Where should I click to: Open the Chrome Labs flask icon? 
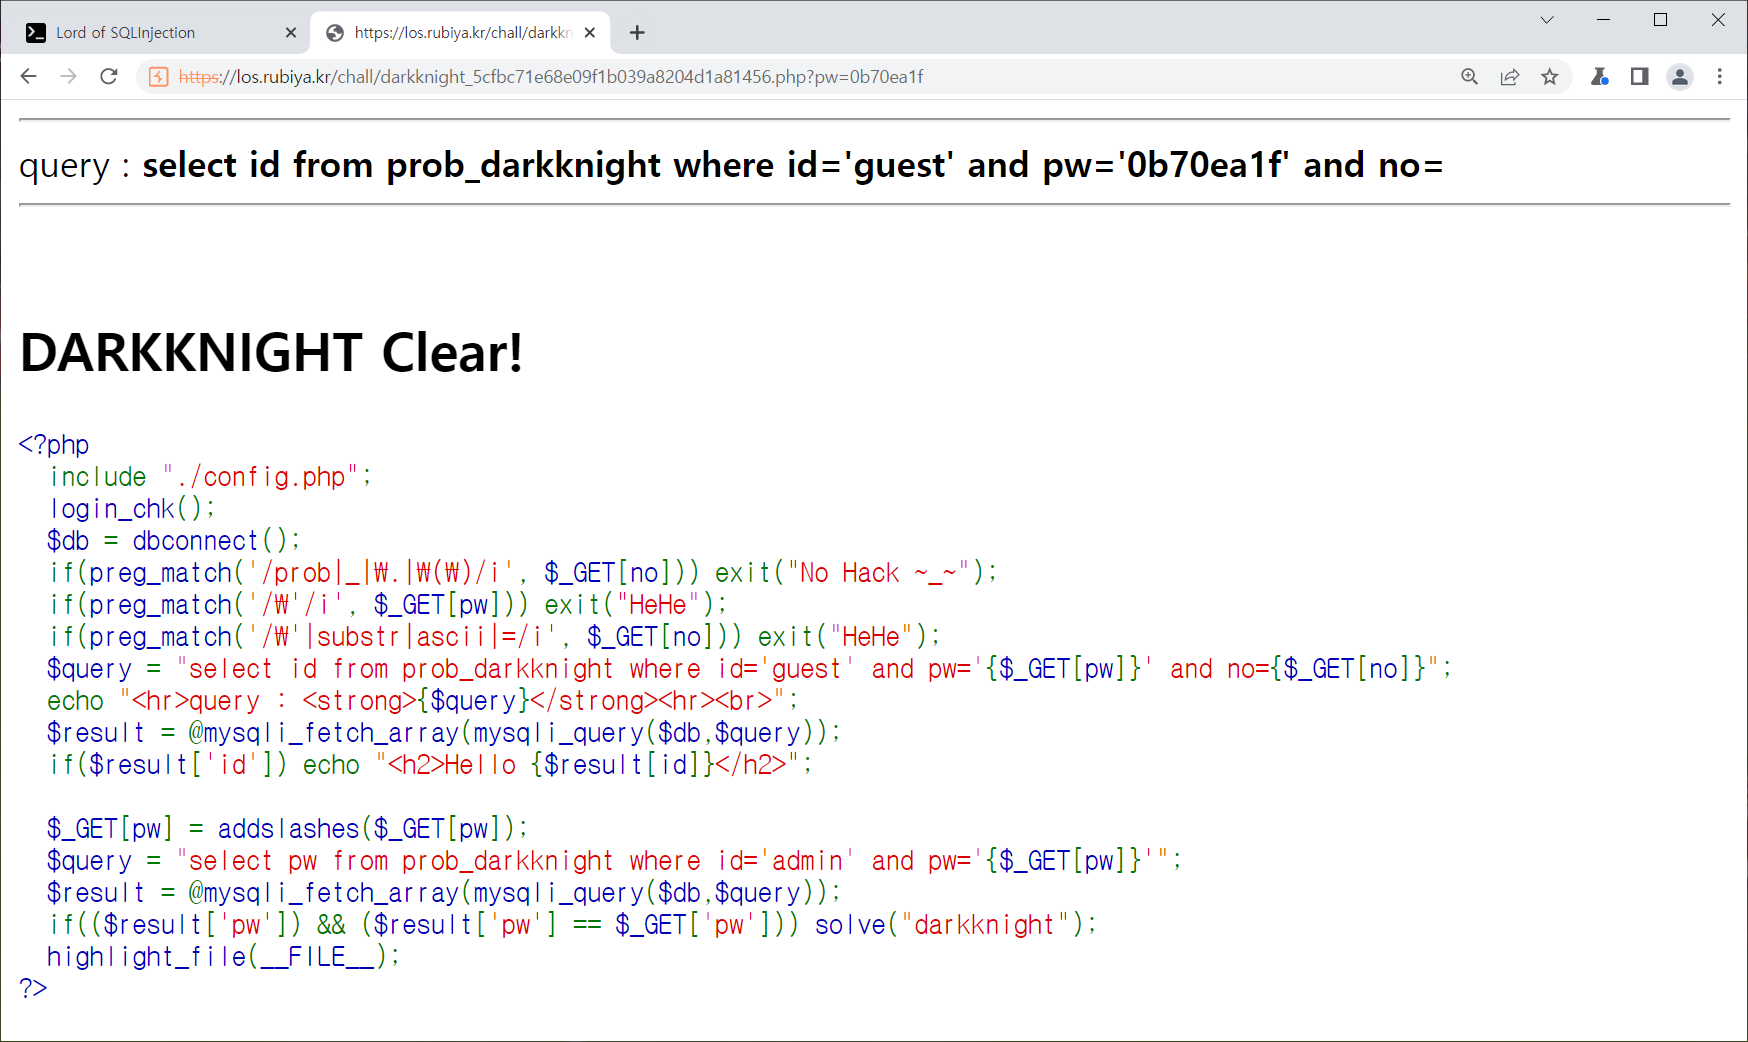click(x=1600, y=76)
